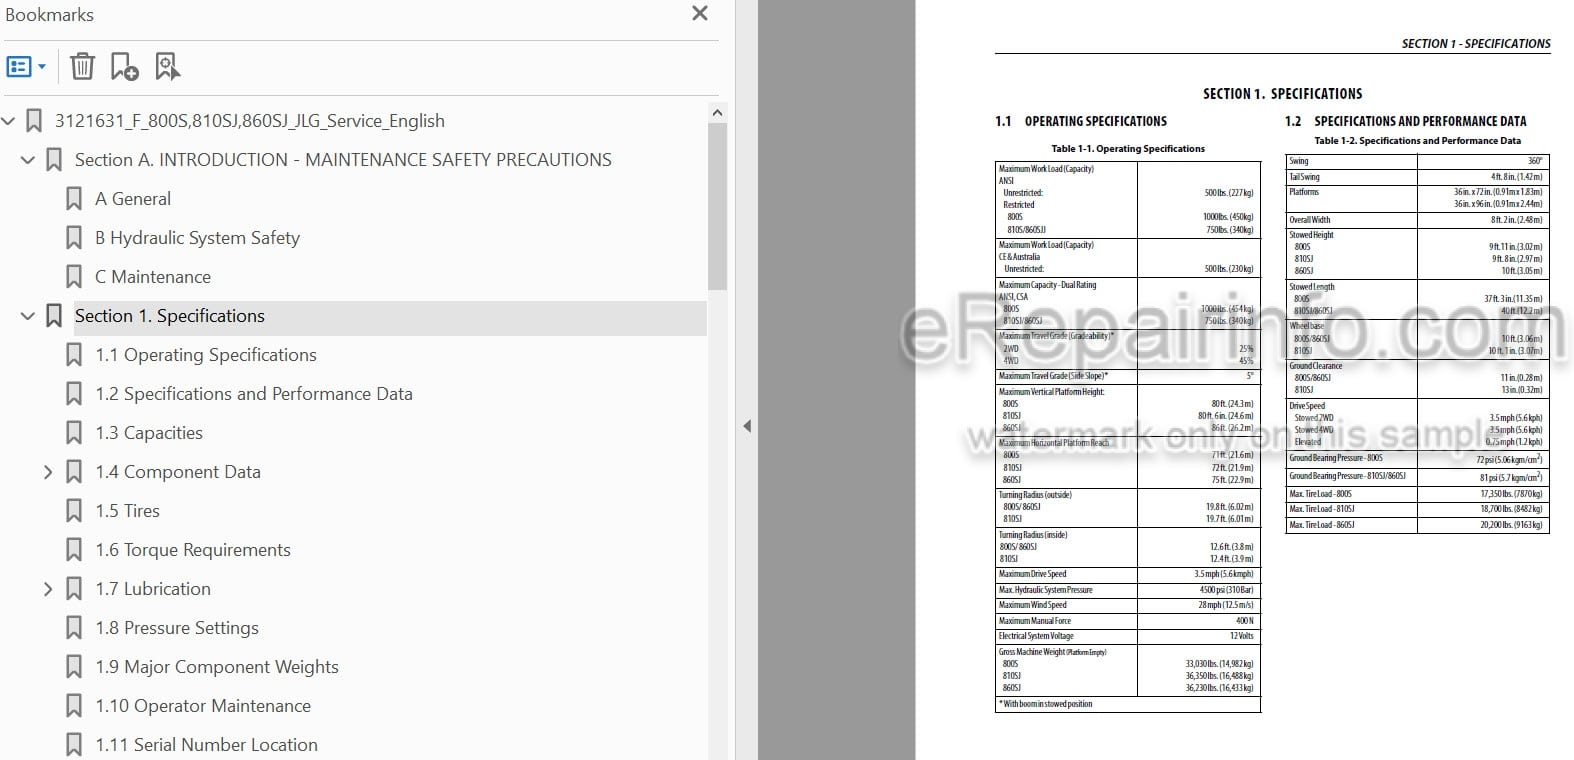Viewport: 1574px width, 760px height.
Task: Click bookmark icon beside 1.9 Major Component Weights
Action: coord(74,667)
